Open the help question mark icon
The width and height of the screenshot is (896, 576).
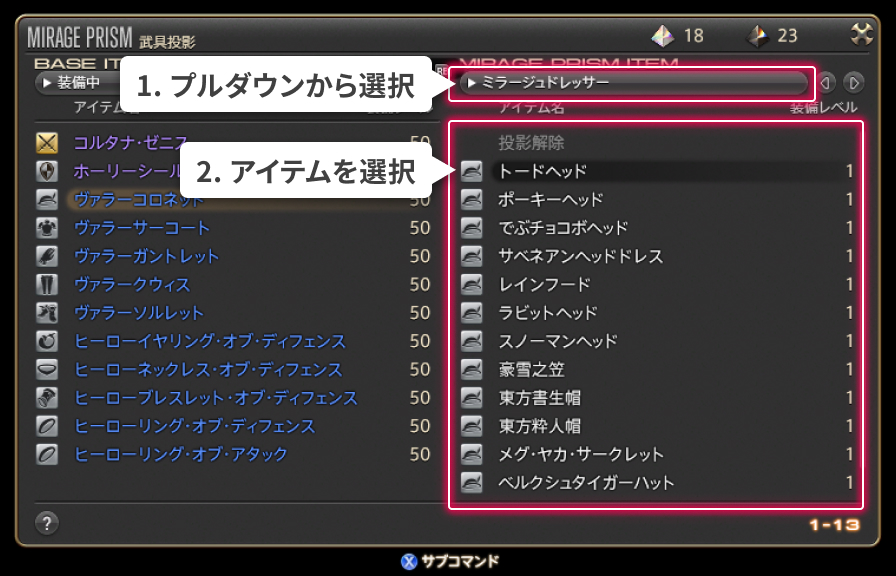pyautogui.click(x=47, y=523)
